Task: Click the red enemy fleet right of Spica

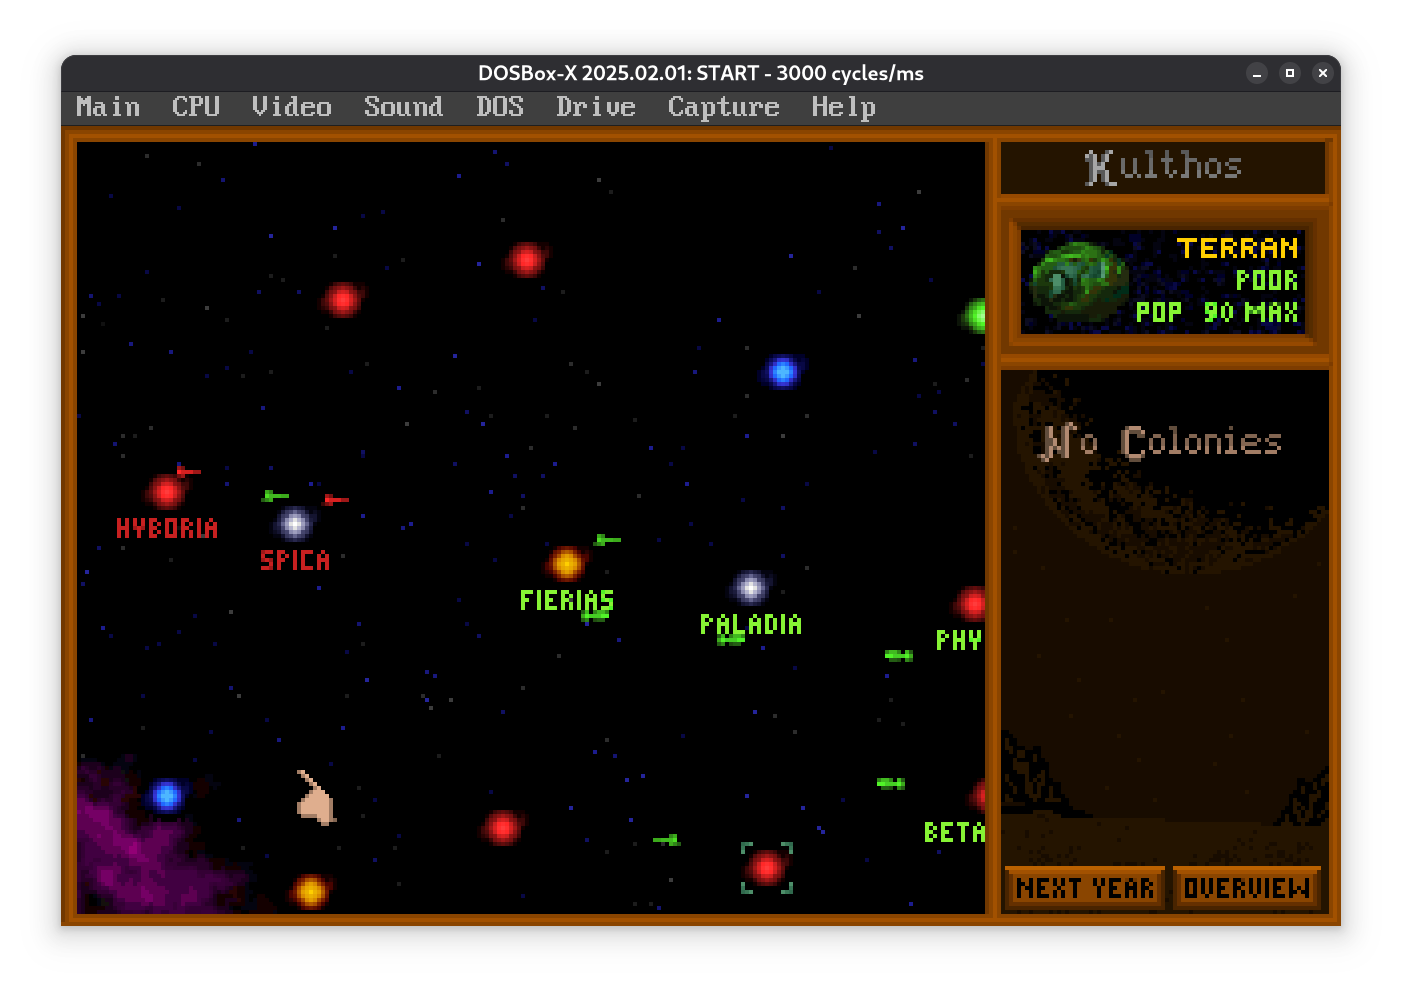Action: [336, 499]
